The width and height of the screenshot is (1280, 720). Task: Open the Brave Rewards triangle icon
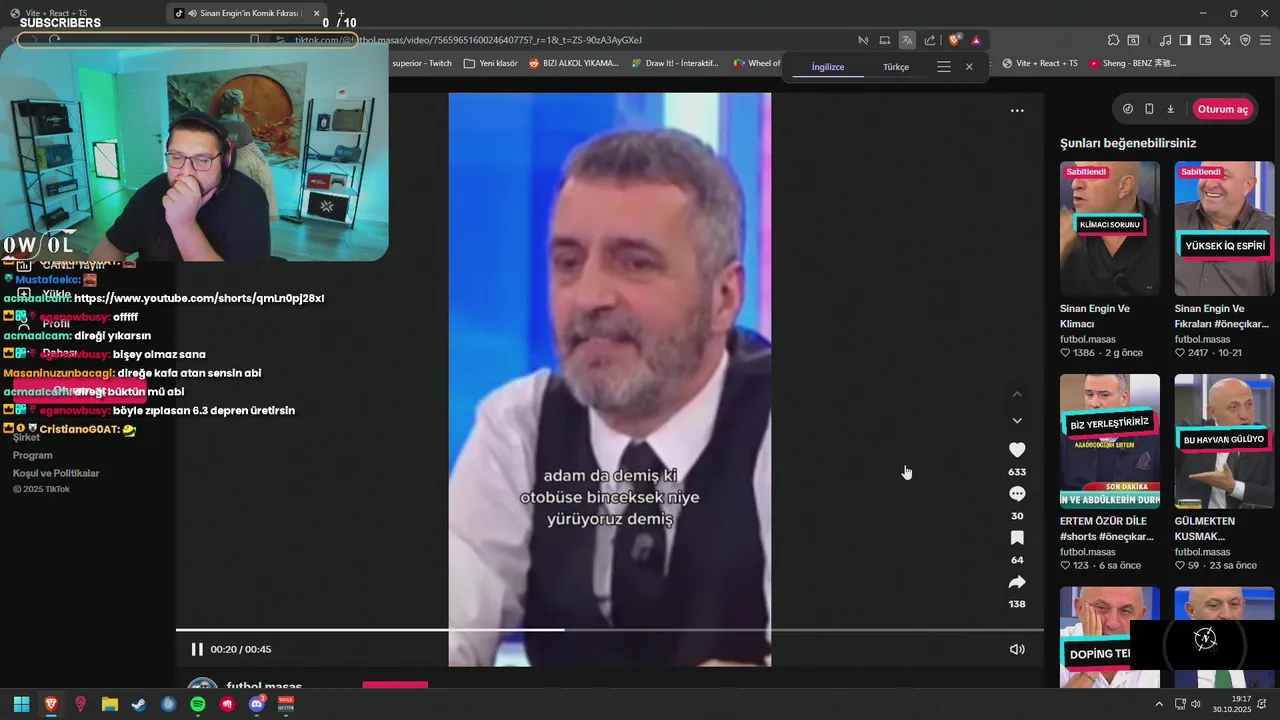(x=976, y=40)
